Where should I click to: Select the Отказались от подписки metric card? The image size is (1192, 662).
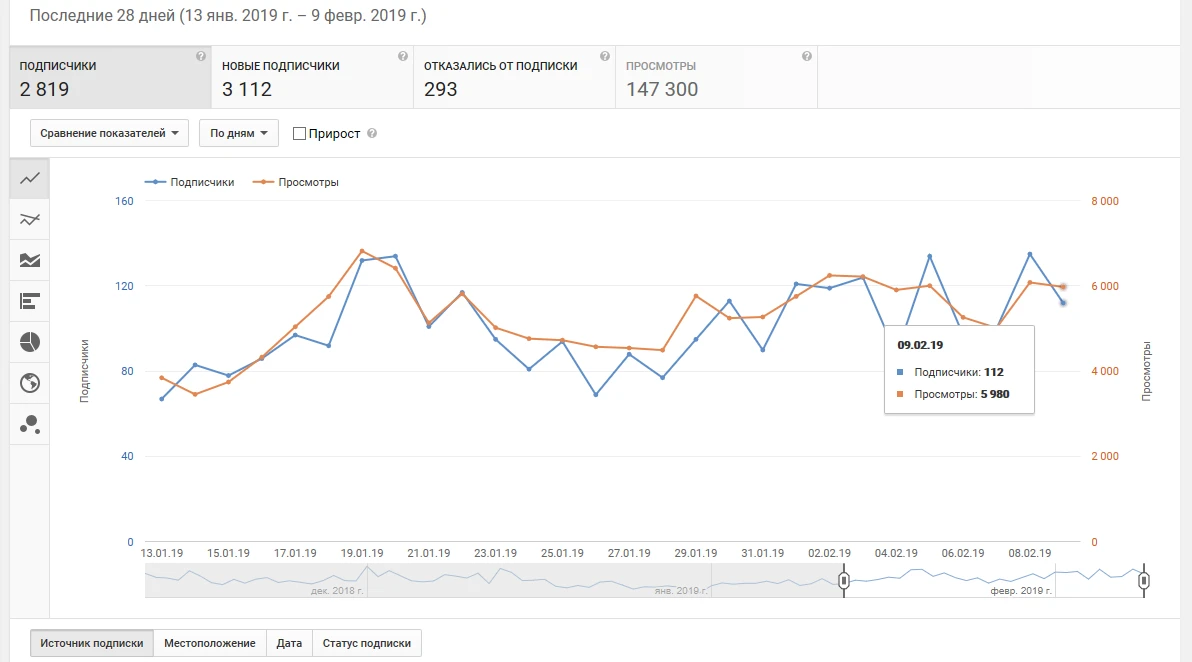[x=514, y=78]
